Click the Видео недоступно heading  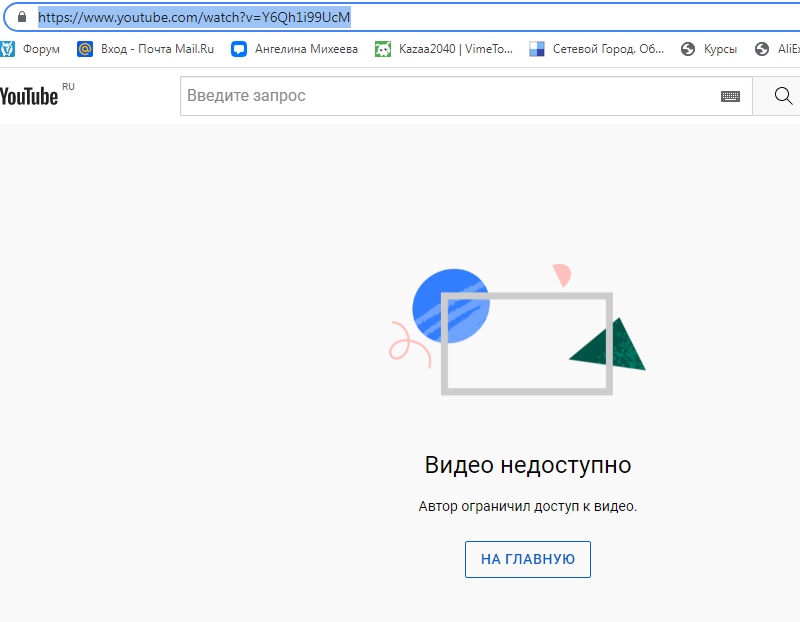click(528, 465)
